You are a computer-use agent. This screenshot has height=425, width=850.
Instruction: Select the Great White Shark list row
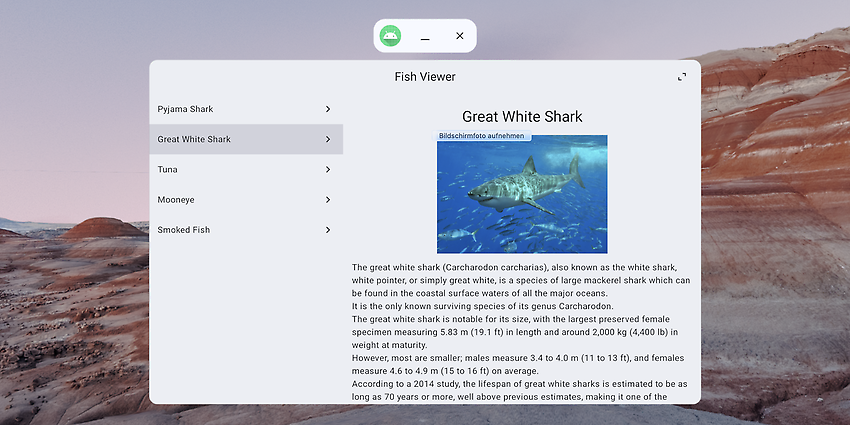point(246,139)
